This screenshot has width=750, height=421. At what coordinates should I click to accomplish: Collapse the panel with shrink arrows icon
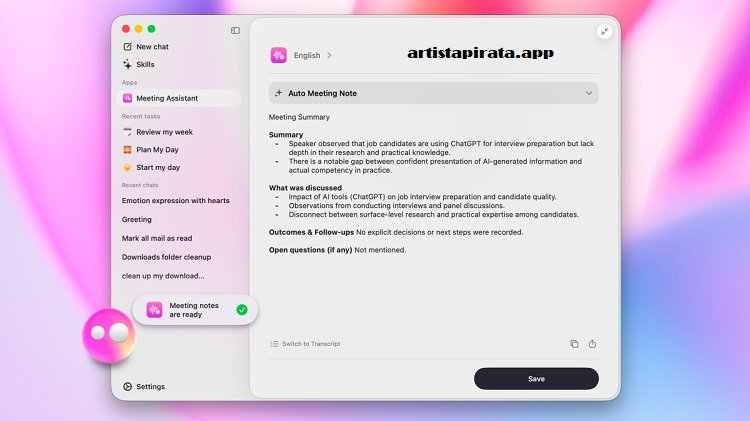(x=605, y=32)
